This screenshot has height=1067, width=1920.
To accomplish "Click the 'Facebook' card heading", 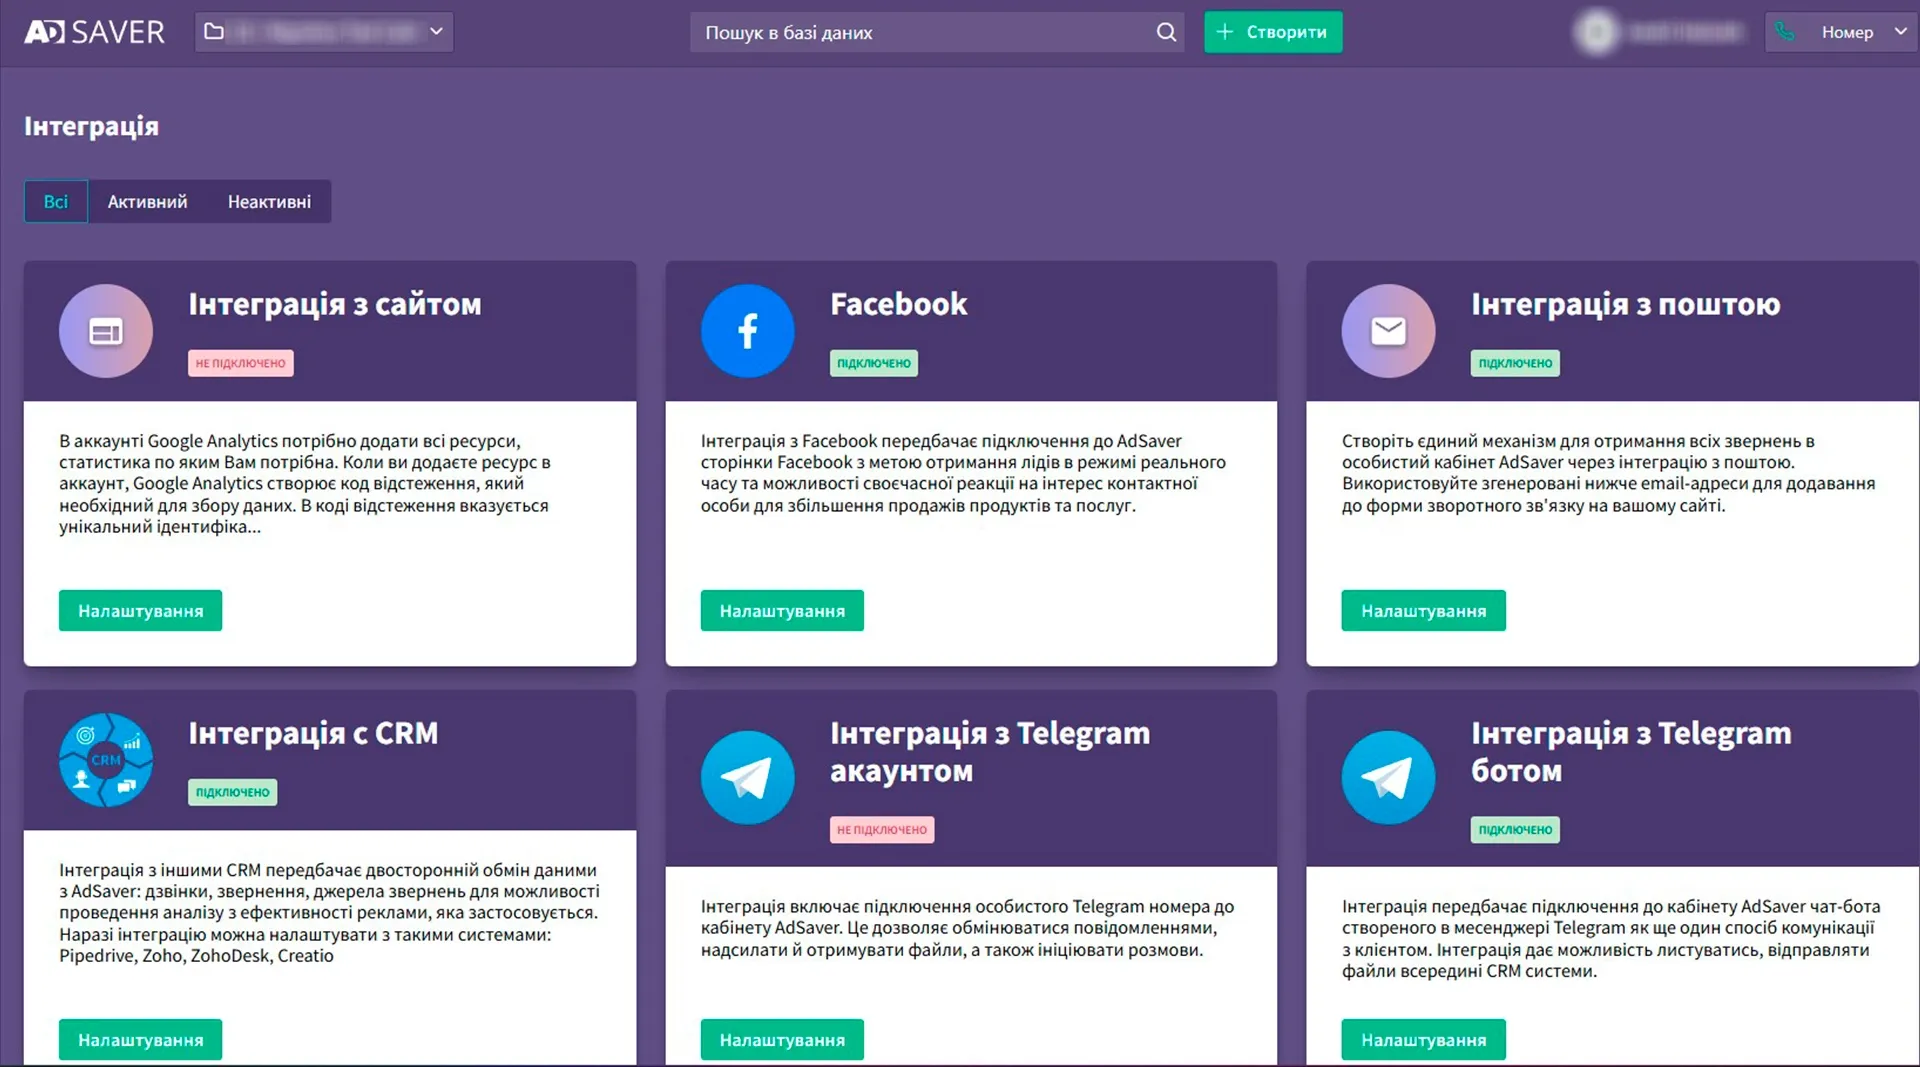I will click(x=899, y=304).
